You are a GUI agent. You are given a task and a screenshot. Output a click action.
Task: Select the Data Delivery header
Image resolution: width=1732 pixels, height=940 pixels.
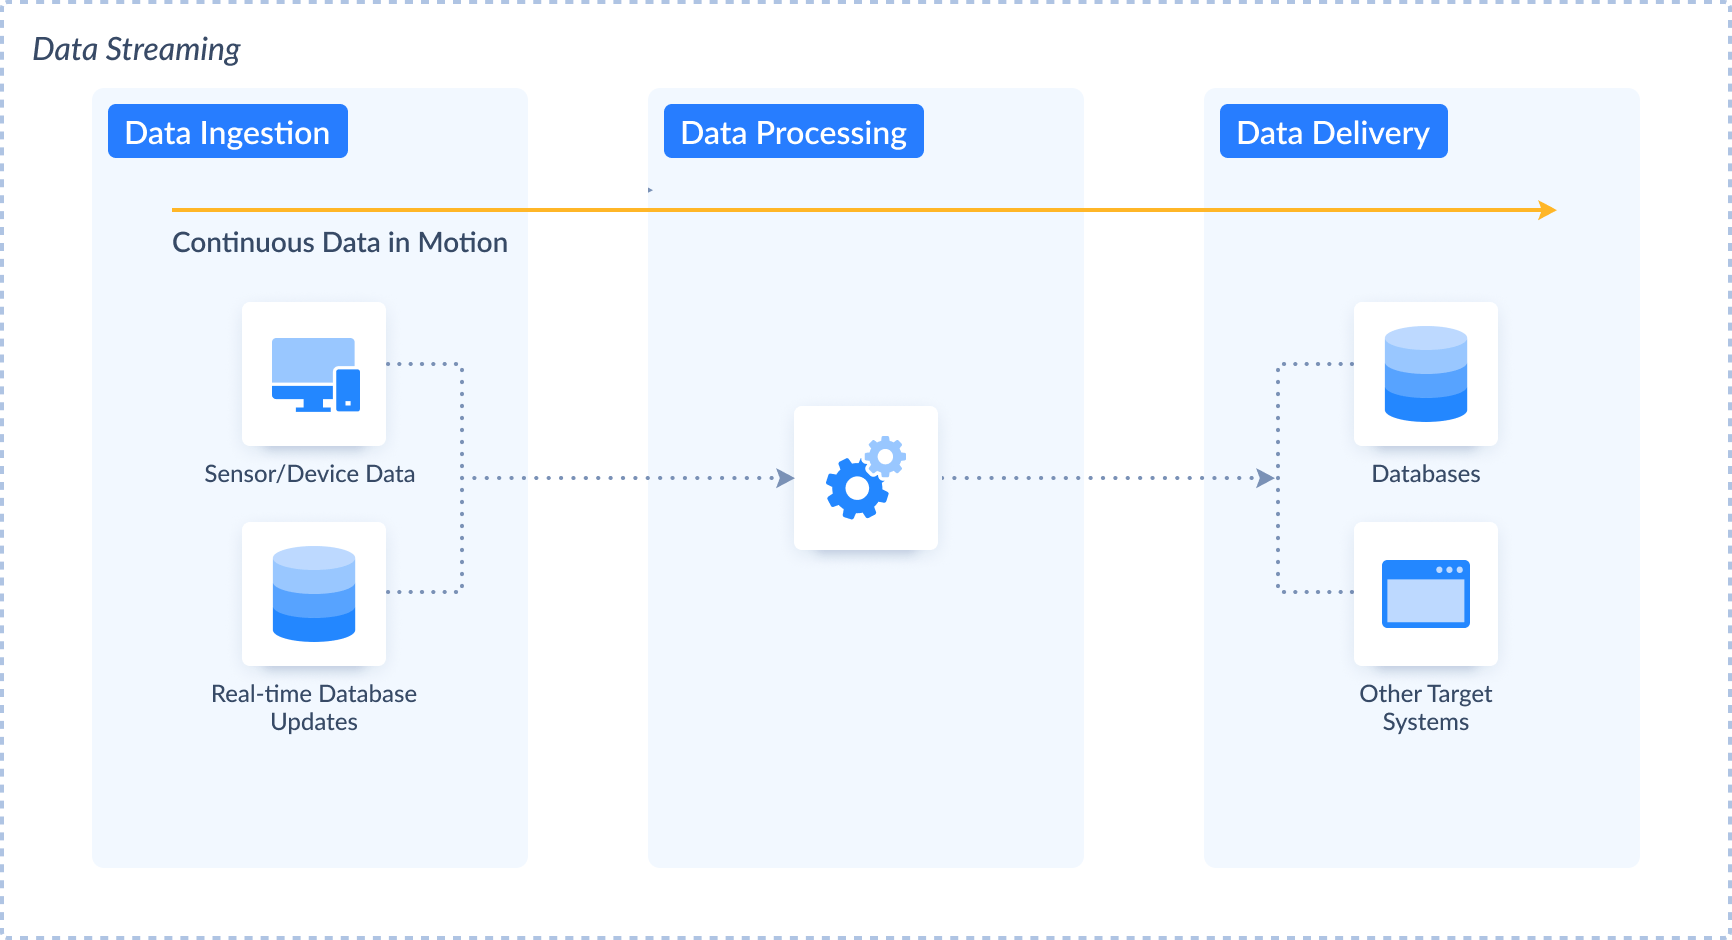(x=1333, y=131)
